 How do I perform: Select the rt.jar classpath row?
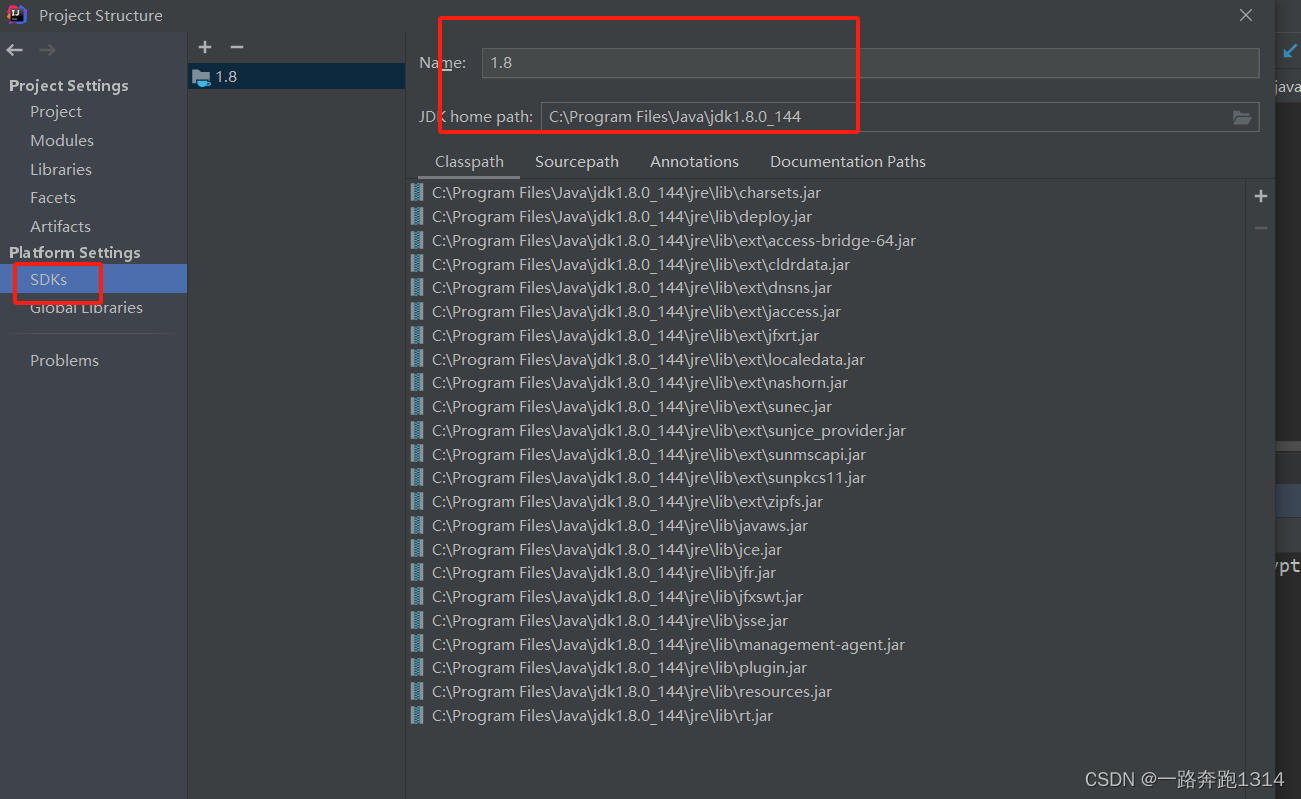(x=825, y=715)
